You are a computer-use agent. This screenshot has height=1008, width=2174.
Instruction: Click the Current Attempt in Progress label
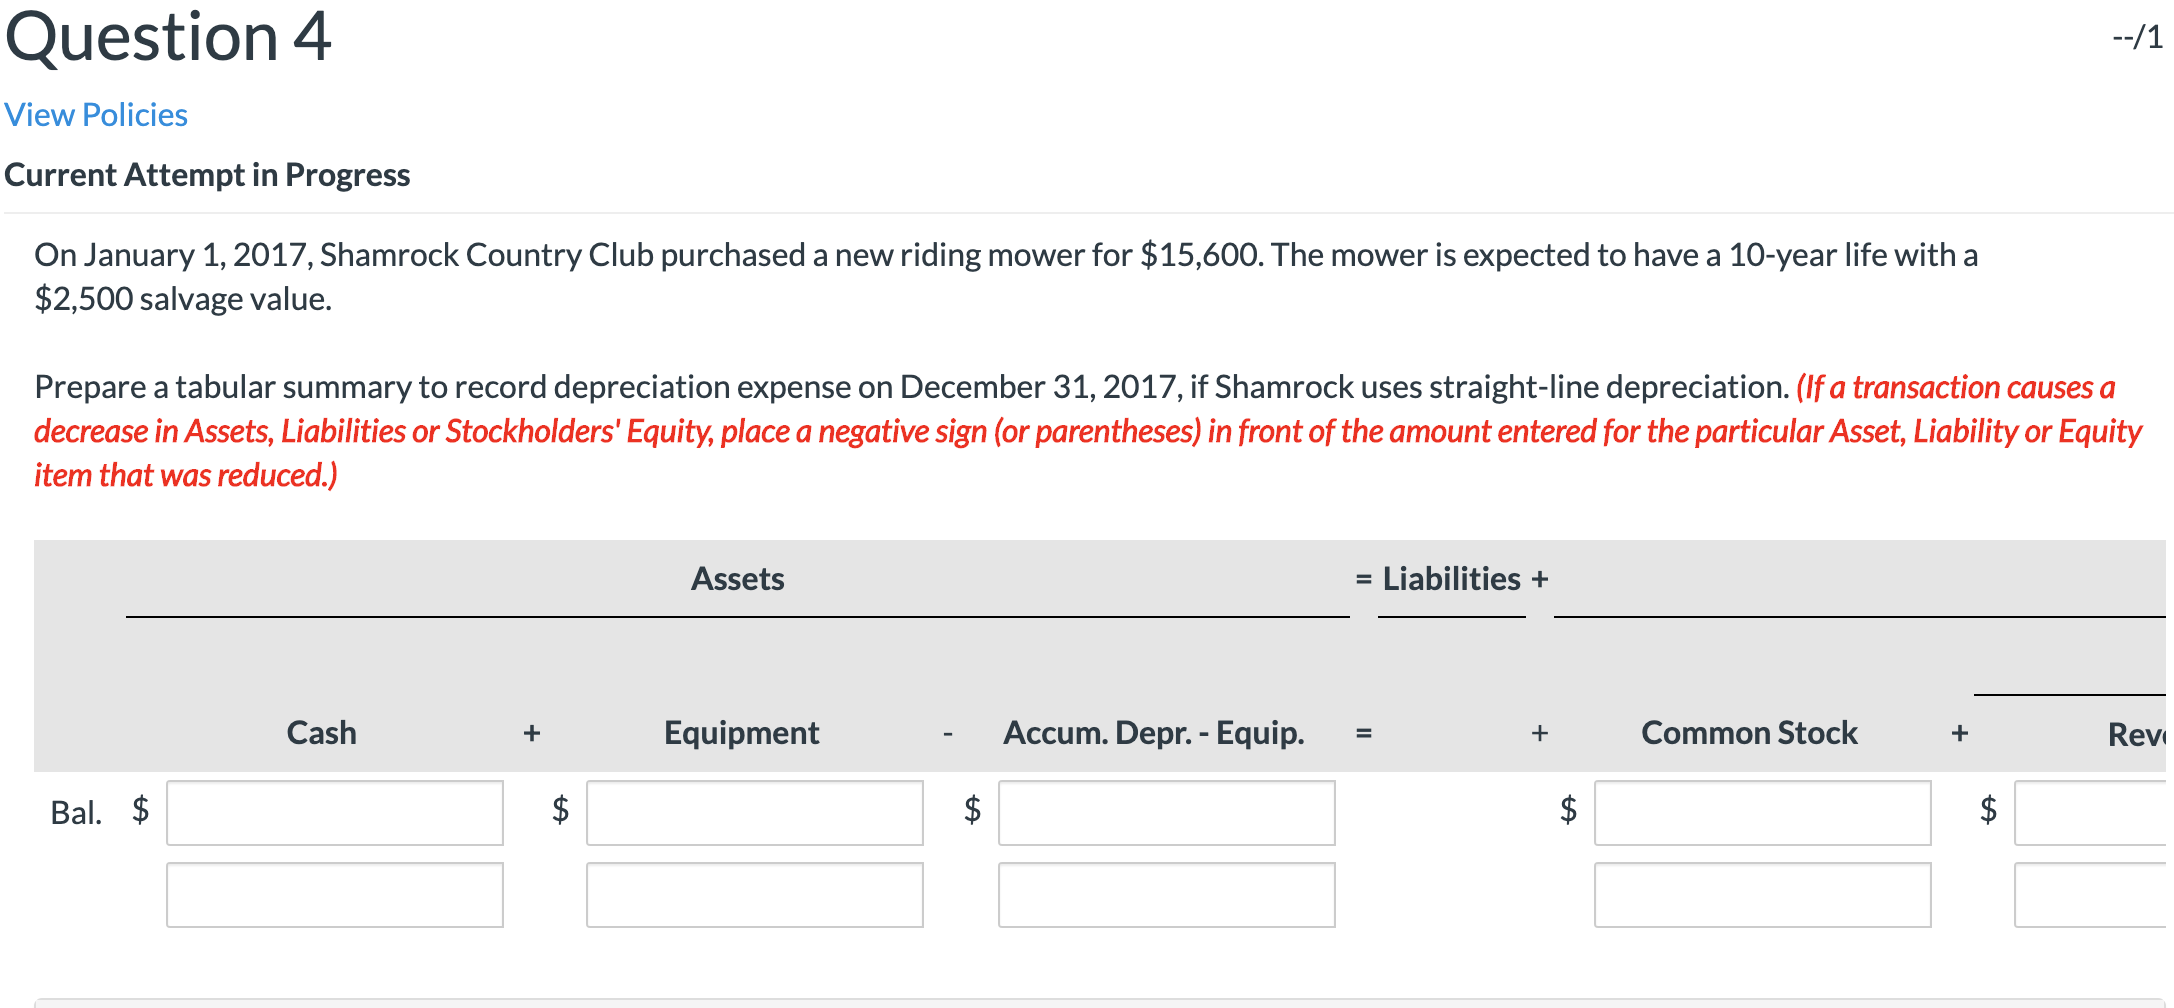tap(207, 173)
